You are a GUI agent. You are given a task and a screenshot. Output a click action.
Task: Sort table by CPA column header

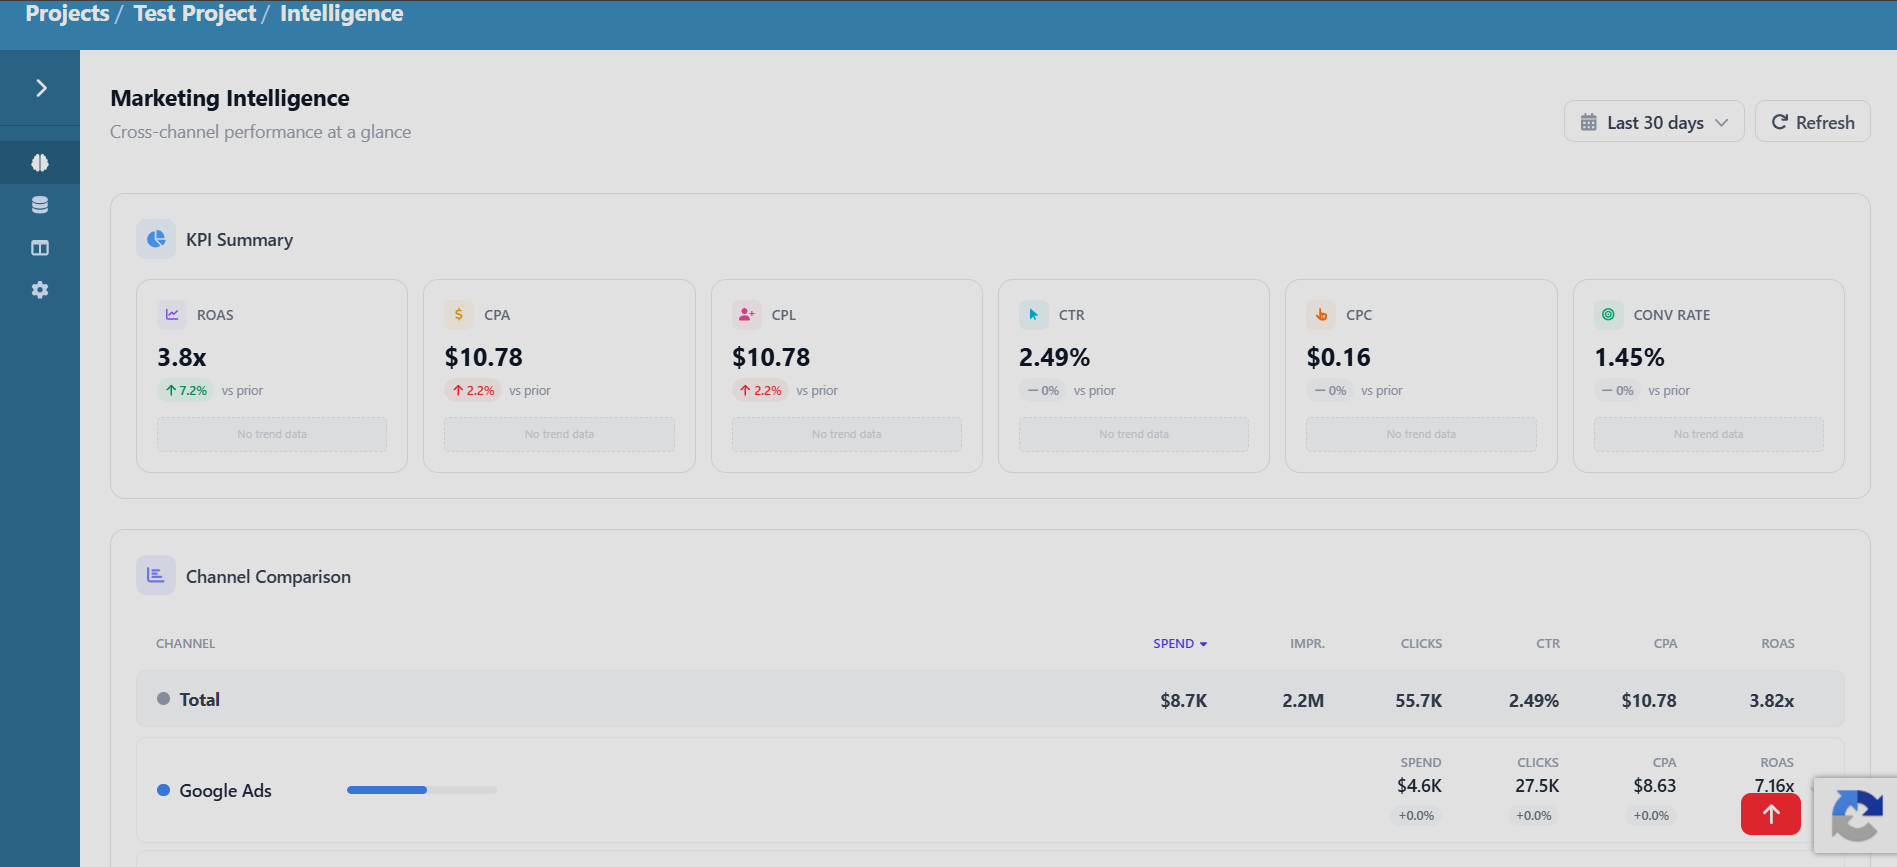(1665, 644)
